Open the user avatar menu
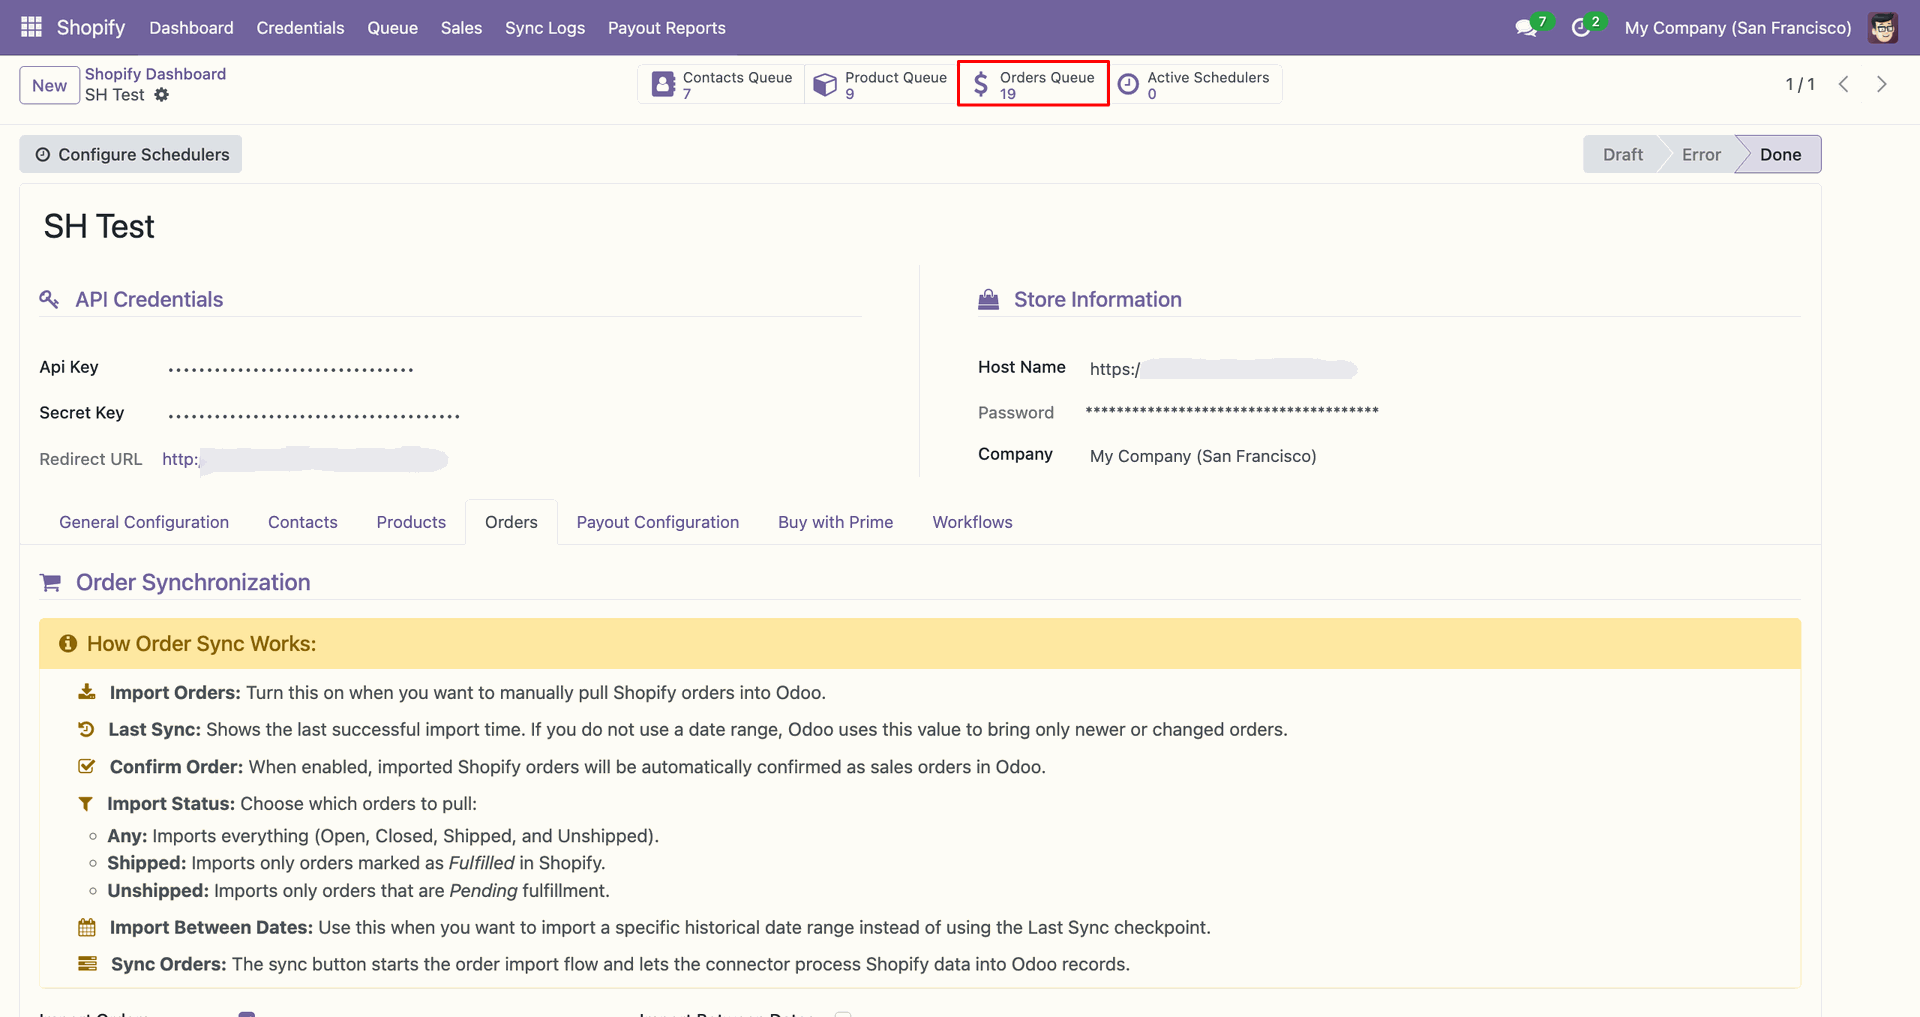 pyautogui.click(x=1883, y=28)
